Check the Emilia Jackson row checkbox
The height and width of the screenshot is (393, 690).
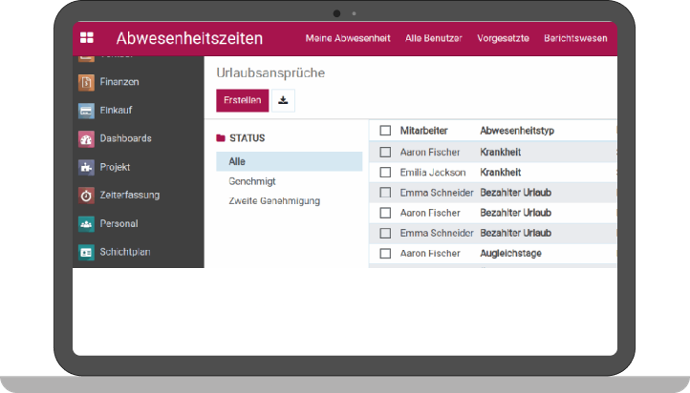click(385, 172)
